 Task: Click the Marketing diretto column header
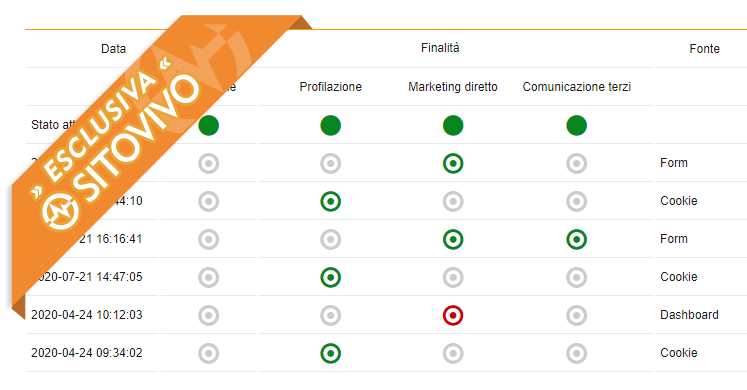pos(453,87)
